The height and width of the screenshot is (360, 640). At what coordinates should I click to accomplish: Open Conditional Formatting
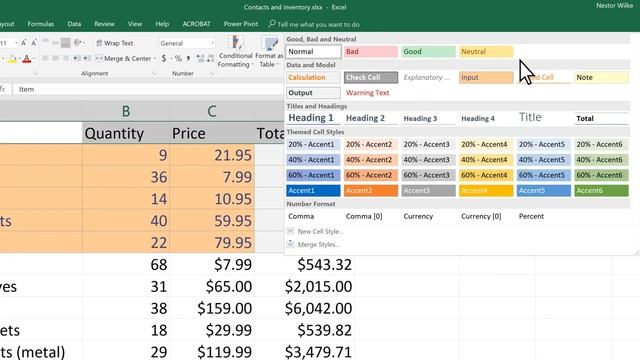[236, 51]
